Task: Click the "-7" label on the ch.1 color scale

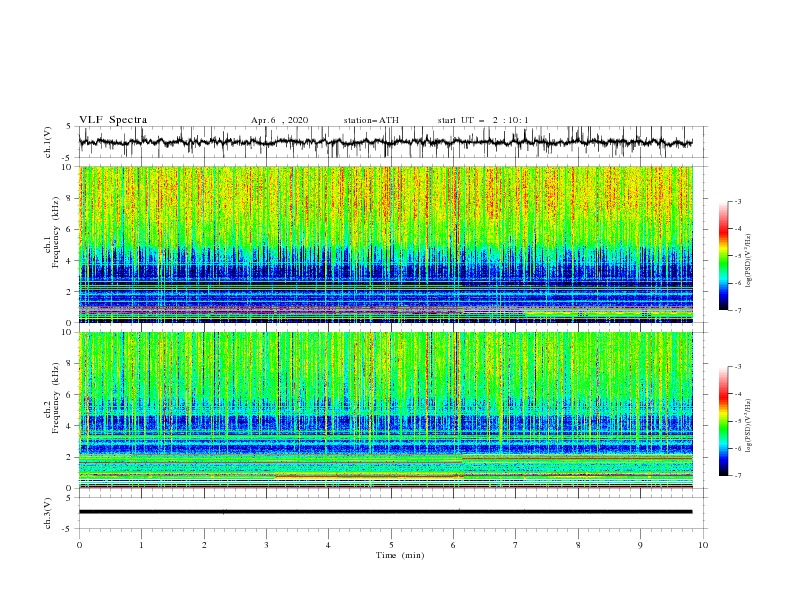Action: [x=737, y=310]
